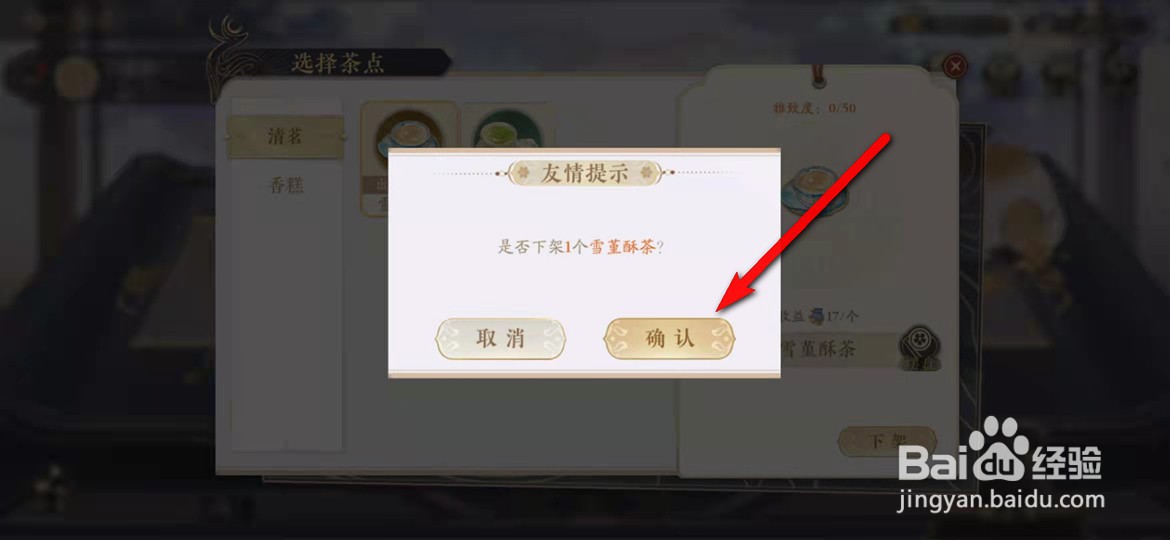The image size is (1170, 540).
Task: Tap the 下架 button in detail panel
Action: click(x=886, y=442)
